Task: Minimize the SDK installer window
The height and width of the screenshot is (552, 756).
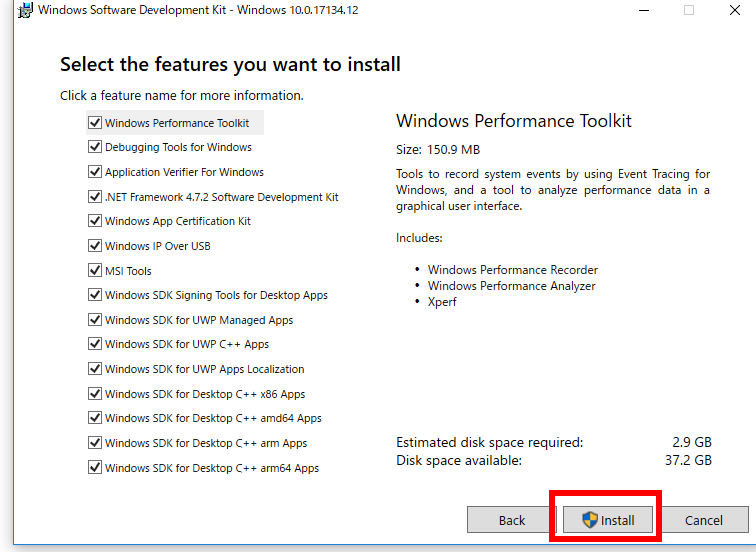Action: pos(644,10)
